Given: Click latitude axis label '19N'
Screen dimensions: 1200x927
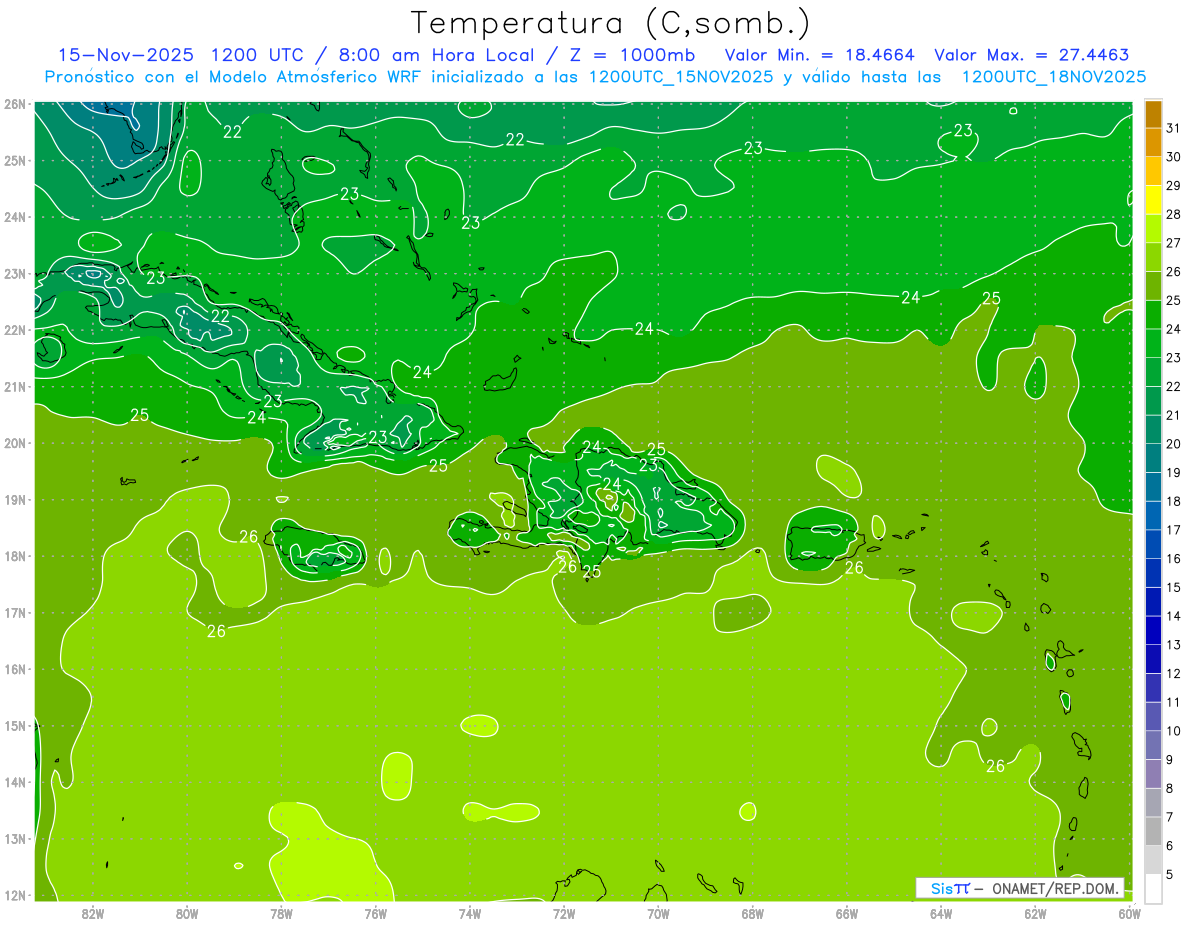Looking at the screenshot, I should coord(15,500).
